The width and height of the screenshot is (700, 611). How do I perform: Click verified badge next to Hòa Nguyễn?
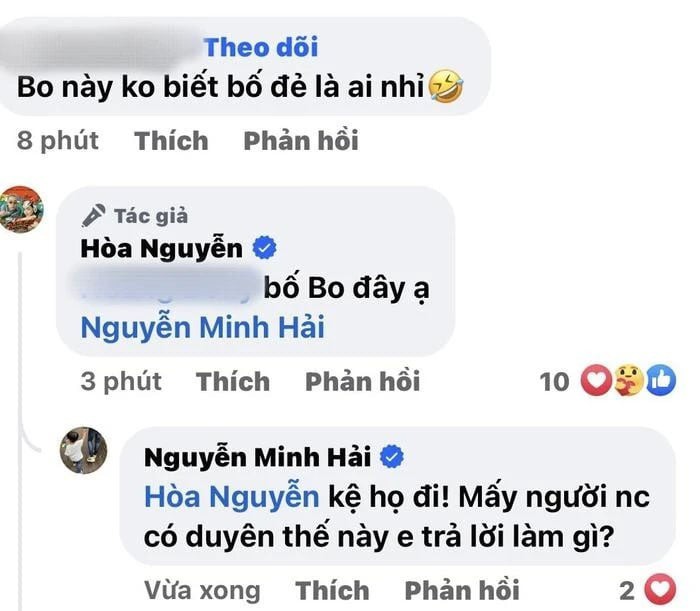(265, 249)
